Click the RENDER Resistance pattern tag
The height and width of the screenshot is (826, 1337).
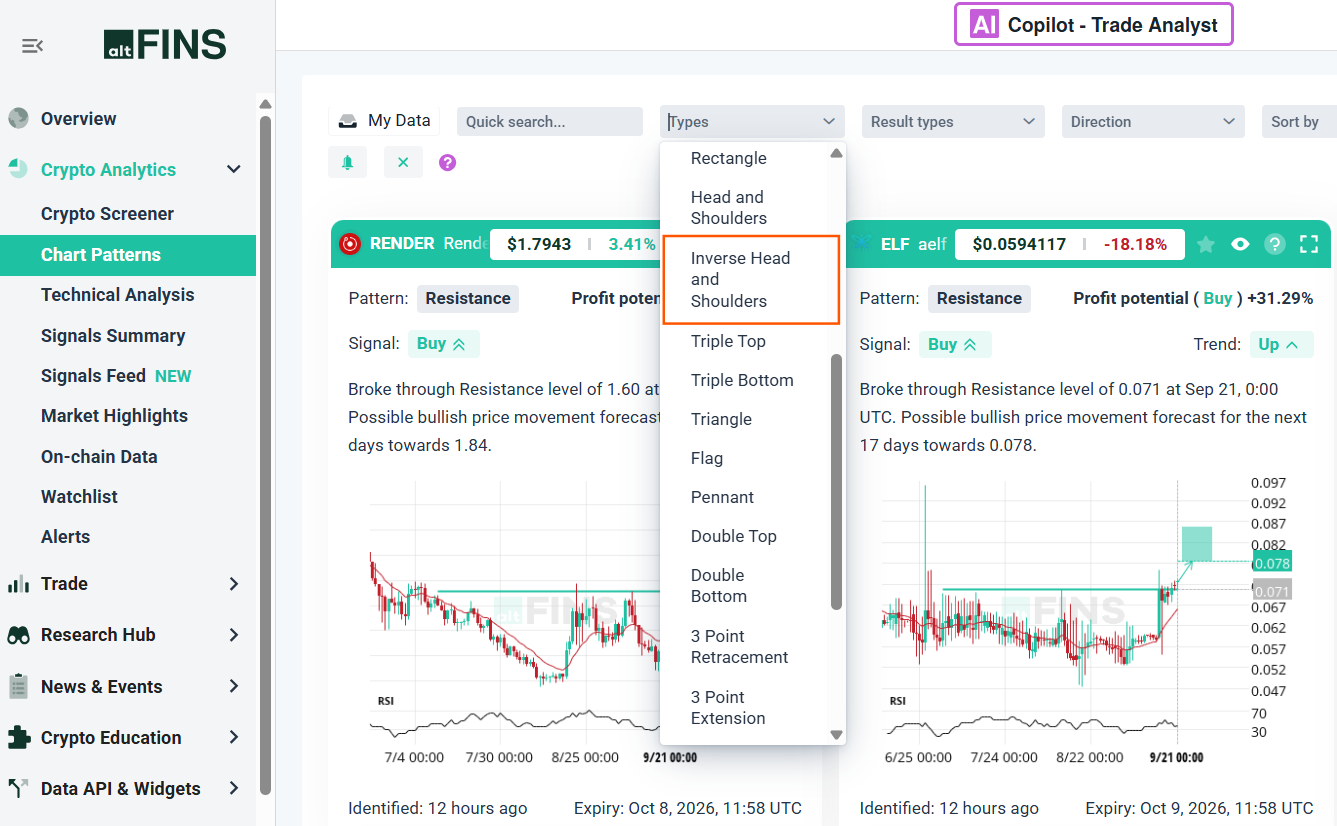pyautogui.click(x=468, y=298)
